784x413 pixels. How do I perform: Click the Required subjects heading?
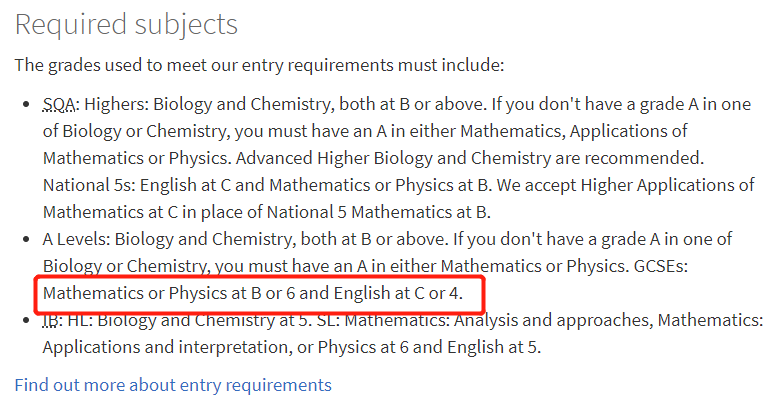[x=126, y=24]
